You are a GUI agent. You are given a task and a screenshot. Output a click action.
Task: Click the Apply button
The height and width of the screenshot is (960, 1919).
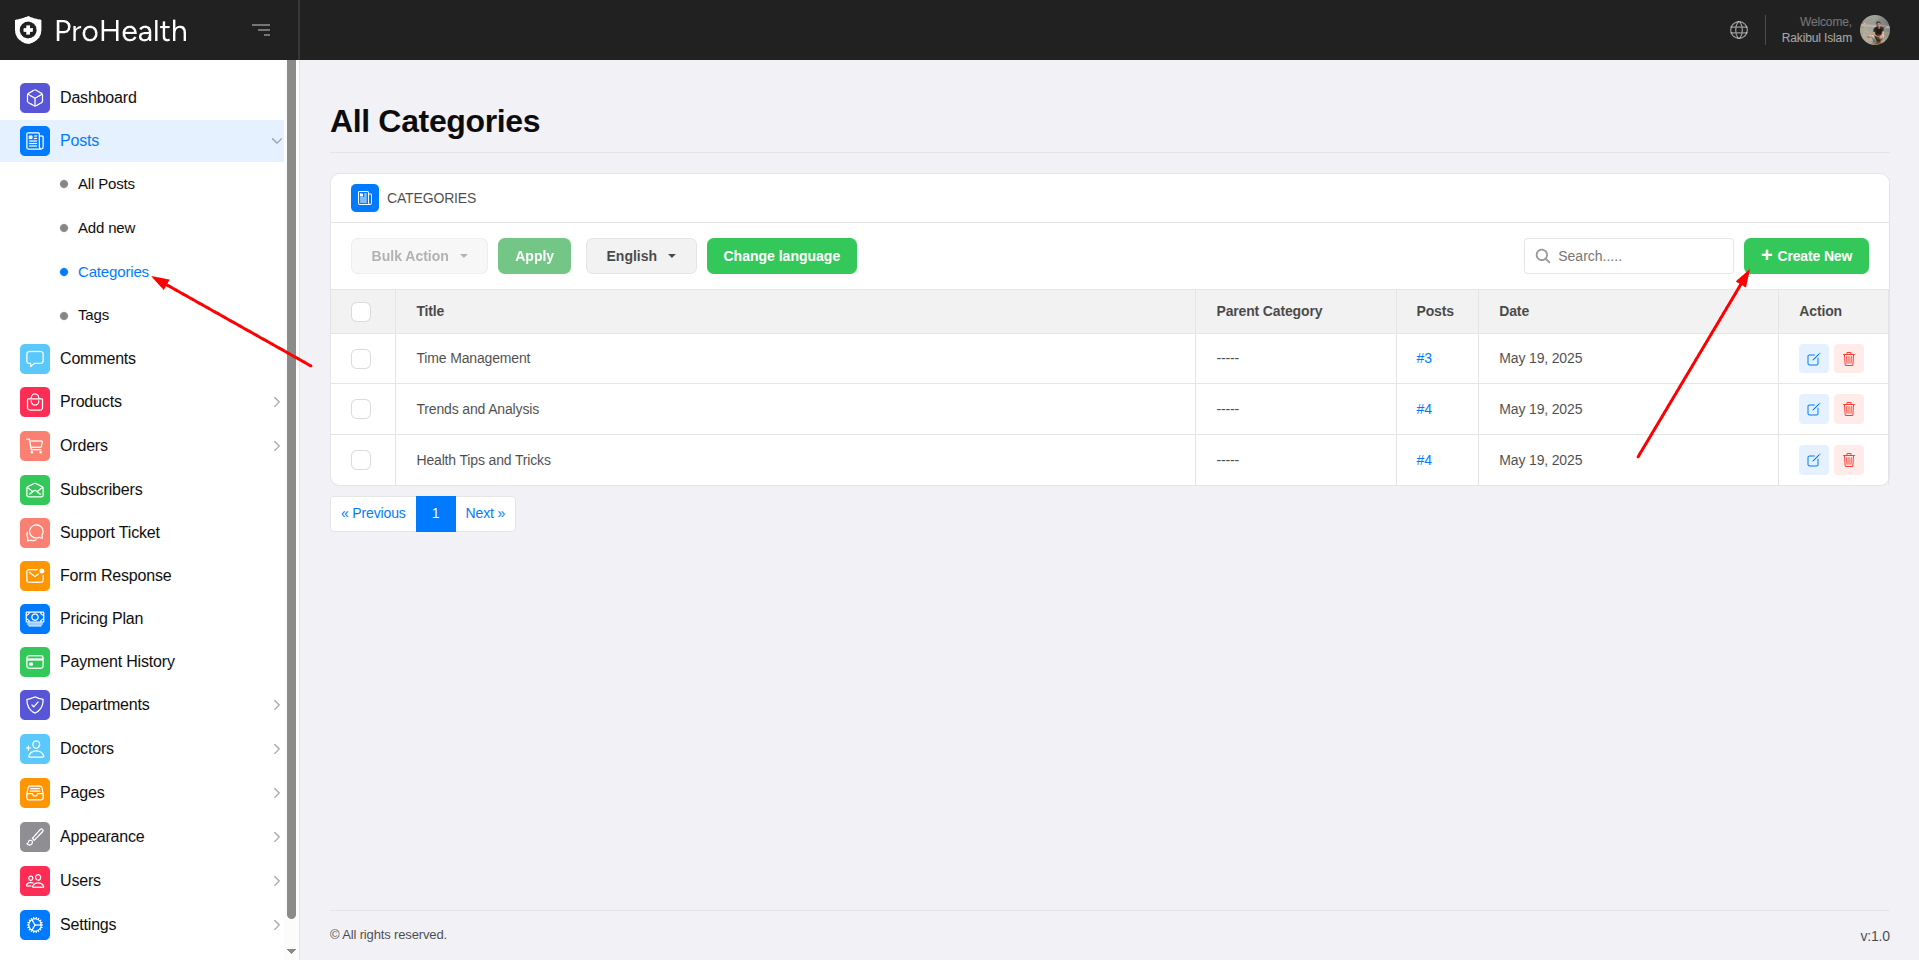point(534,256)
